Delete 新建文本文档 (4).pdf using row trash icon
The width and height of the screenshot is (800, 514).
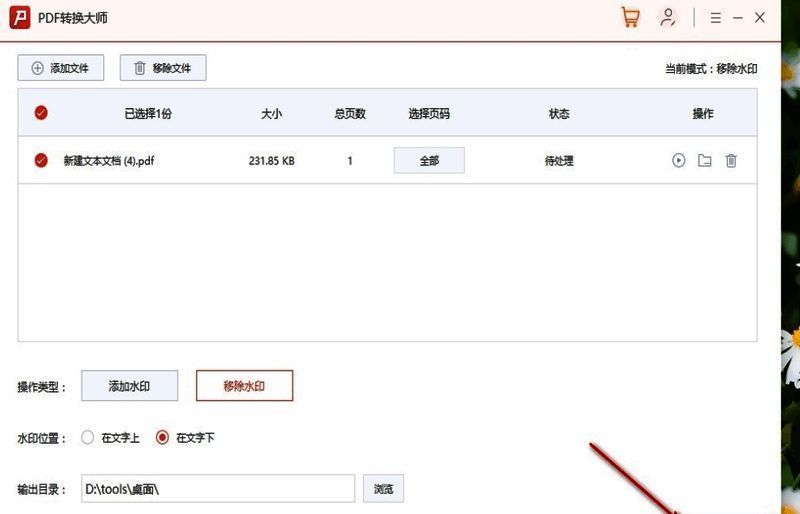pyautogui.click(x=731, y=160)
